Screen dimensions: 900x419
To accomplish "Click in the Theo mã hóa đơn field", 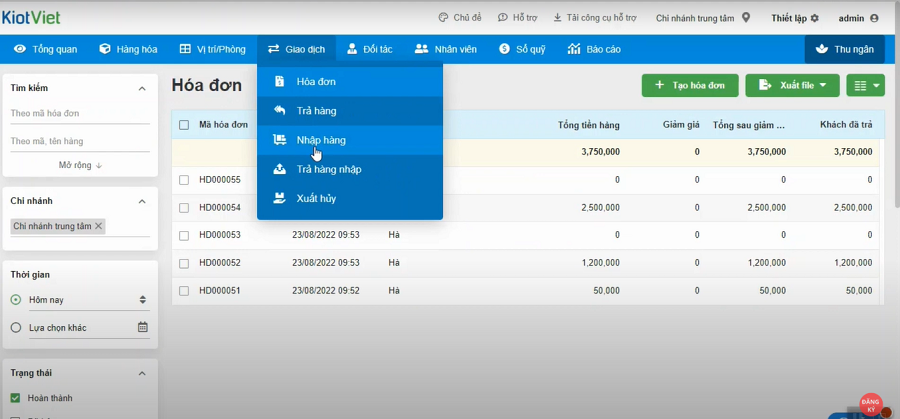I will (80, 114).
